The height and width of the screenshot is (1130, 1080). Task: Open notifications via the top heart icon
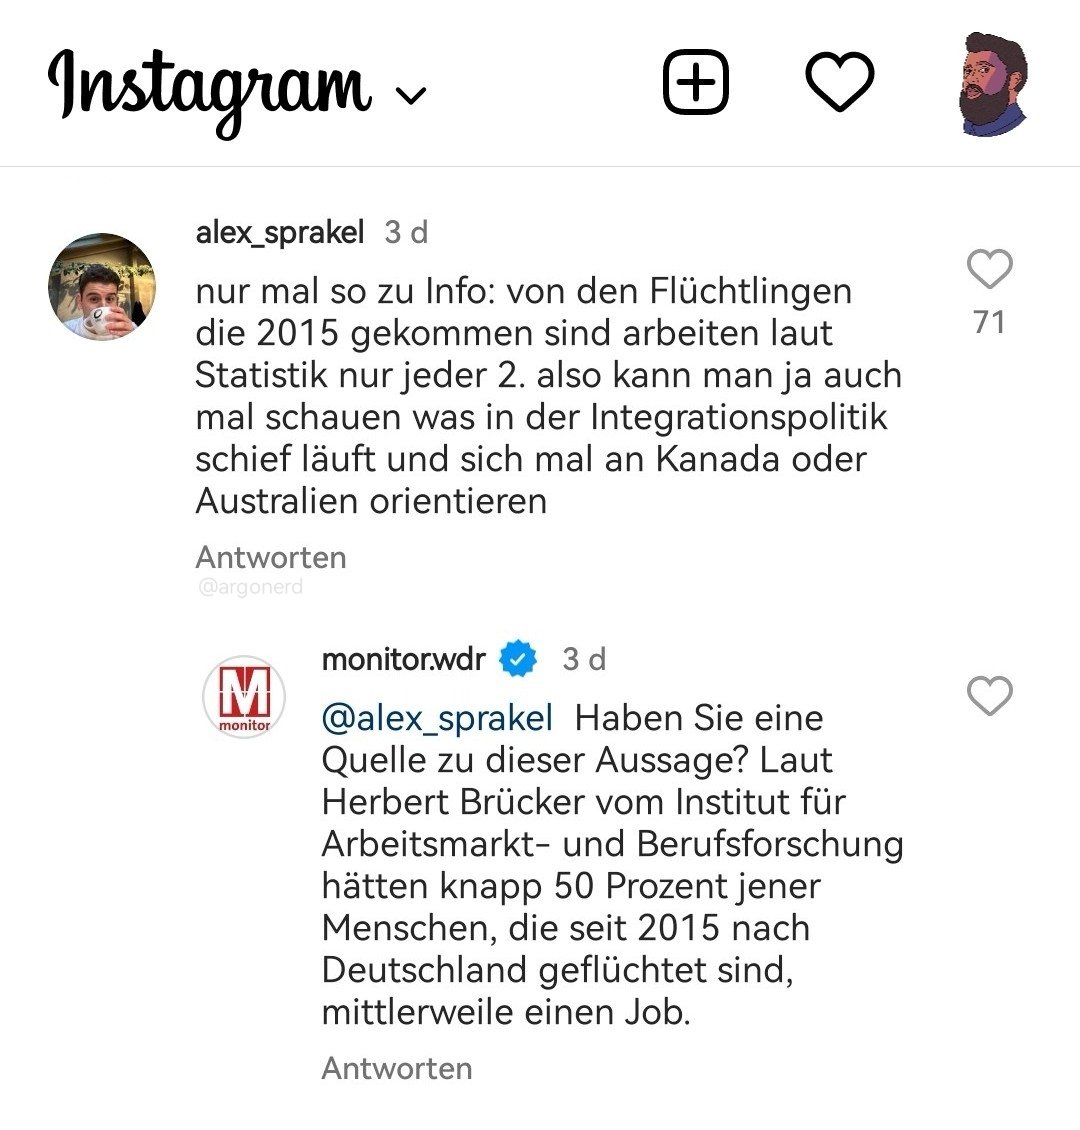(840, 81)
